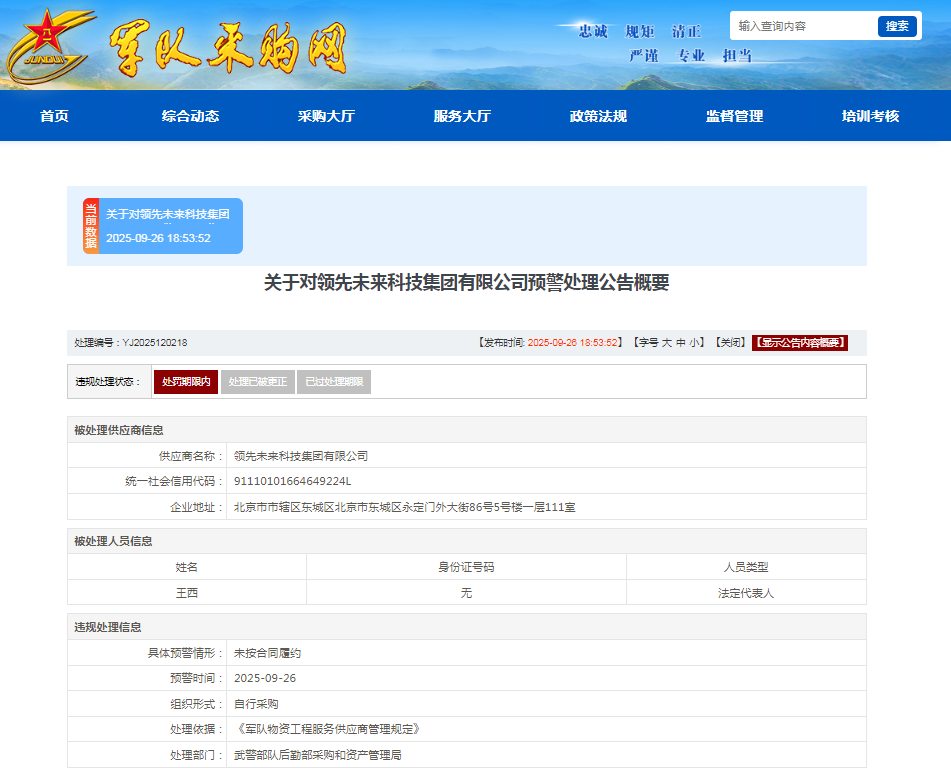
Task: Select the 处理已被更正 status tab
Action: pos(257,382)
